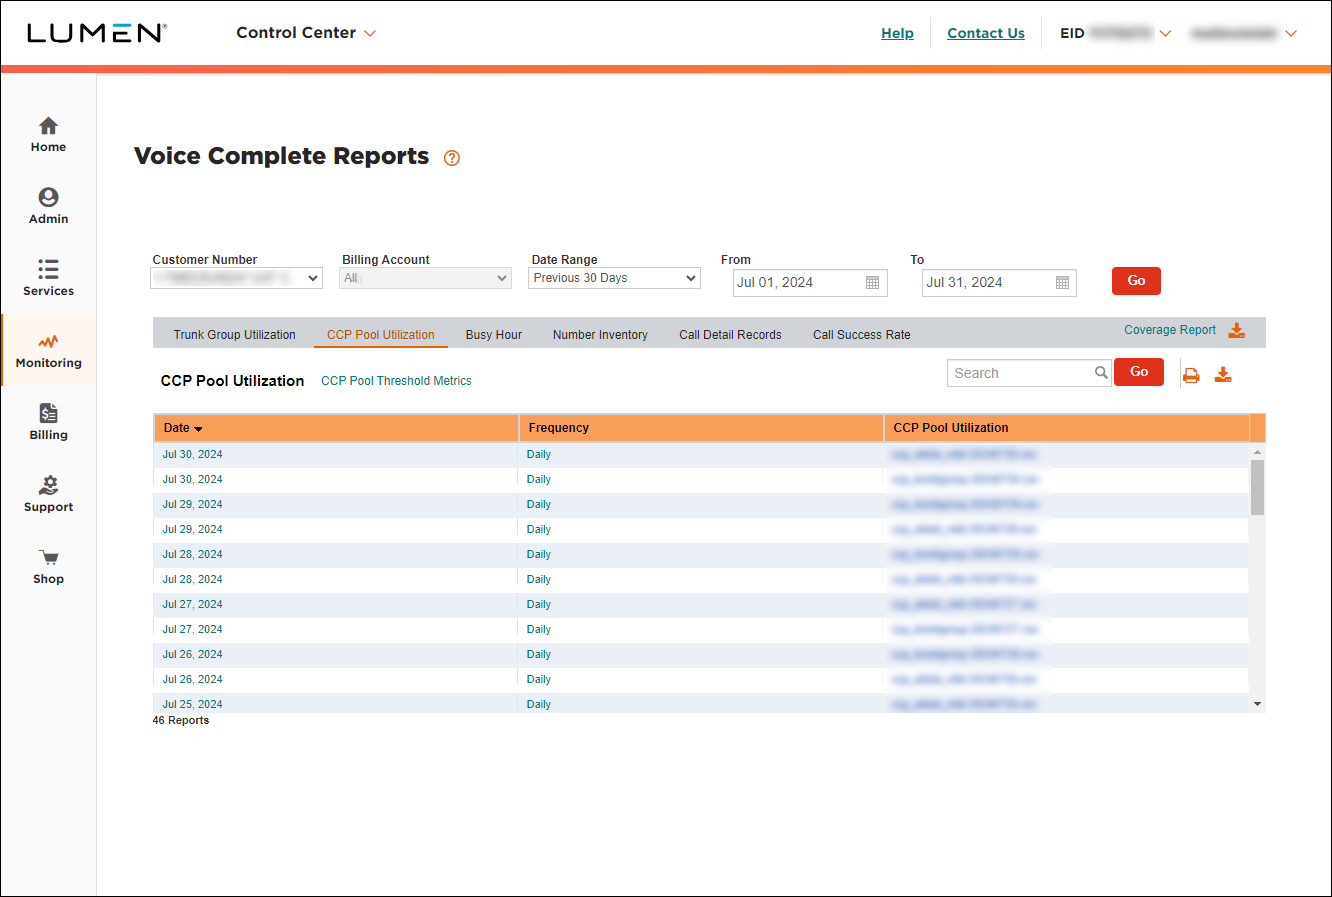Download the Coverage Report via its download icon

[x=1237, y=329]
